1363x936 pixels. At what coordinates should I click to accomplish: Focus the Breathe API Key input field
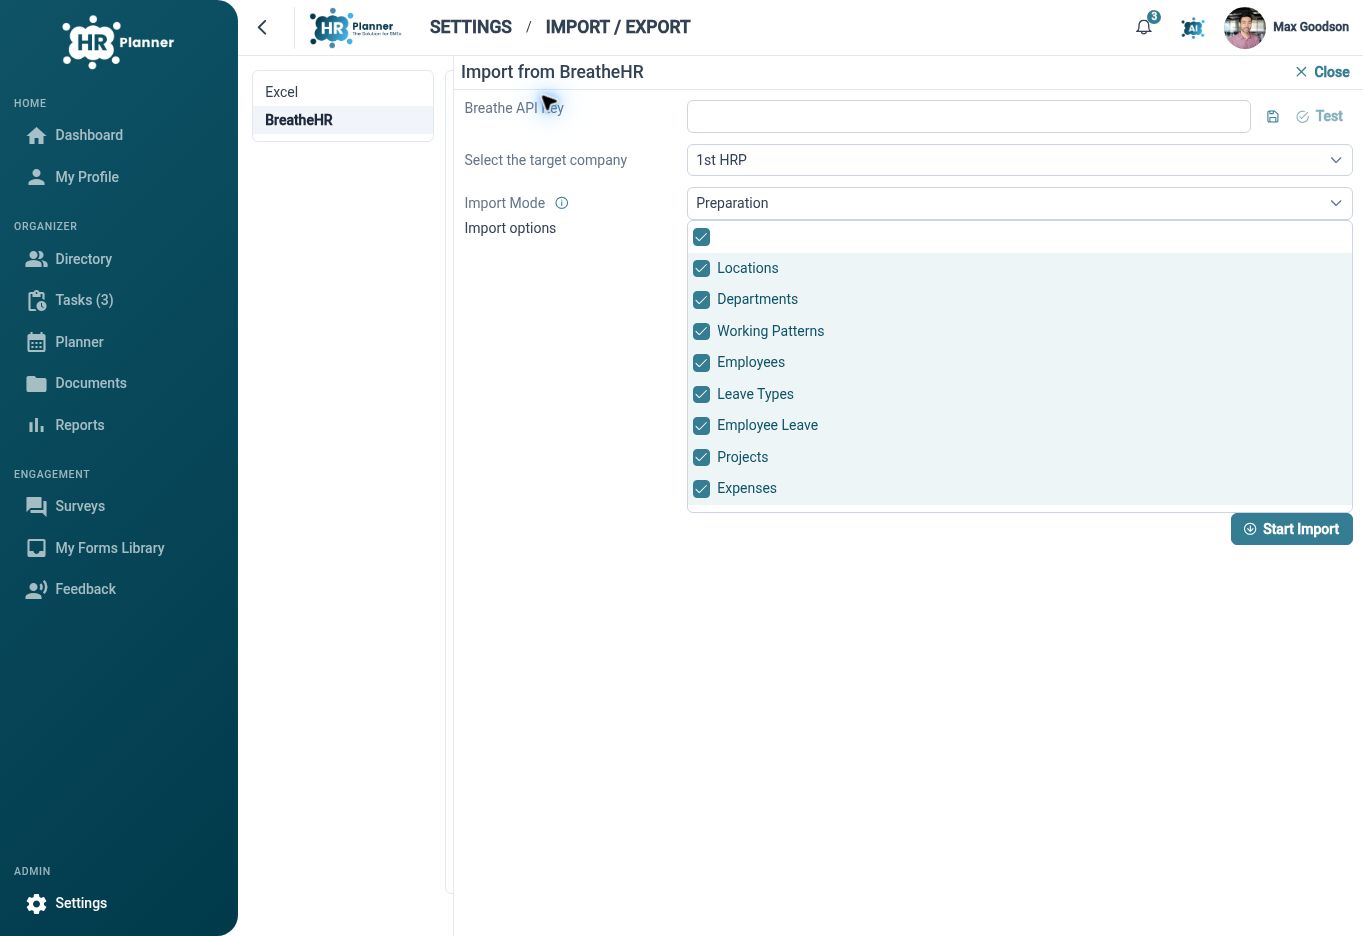coord(968,116)
